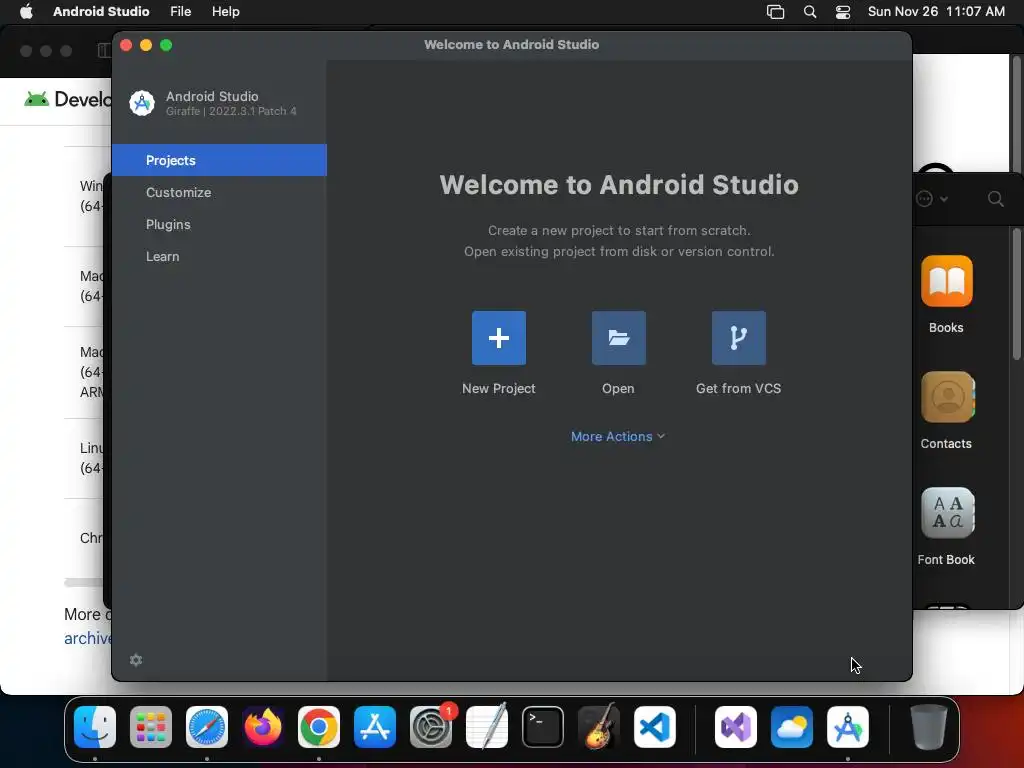Open Finder from the Dock
Image resolution: width=1024 pixels, height=768 pixels.
click(95, 726)
